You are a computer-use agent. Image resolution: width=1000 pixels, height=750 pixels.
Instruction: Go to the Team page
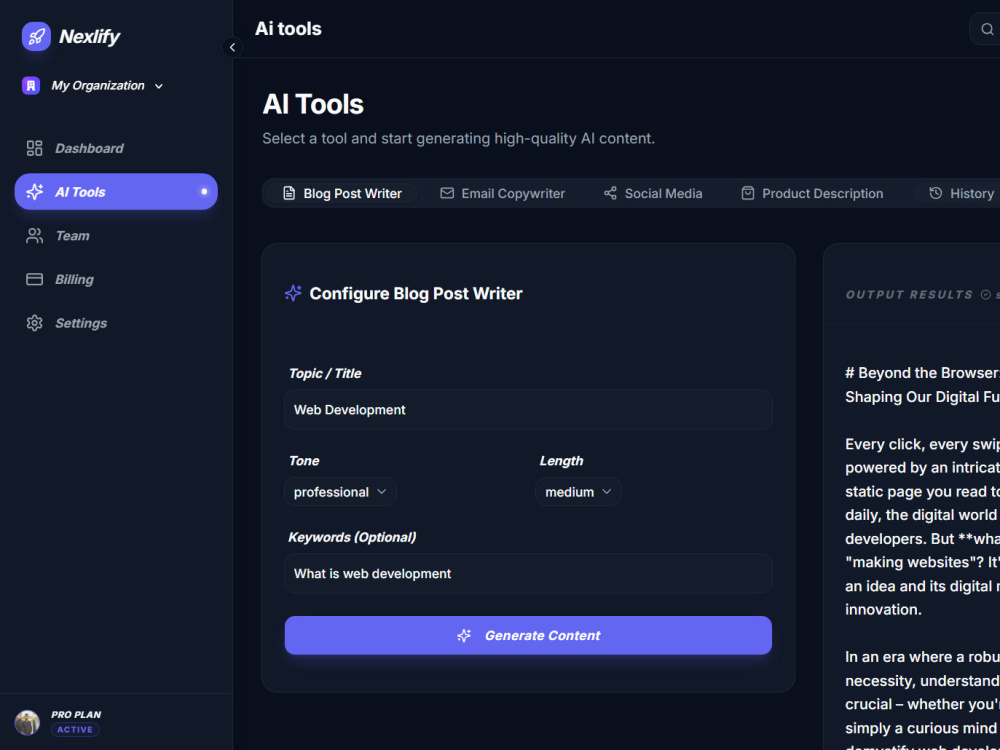tap(116, 236)
